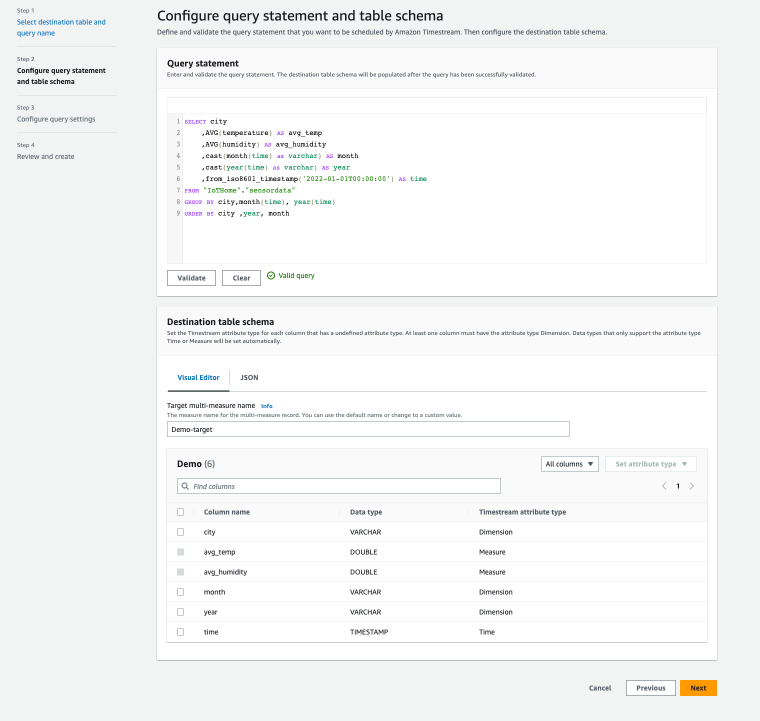Go to next page with right chevron
Image resolution: width=760 pixels, height=721 pixels.
click(692, 486)
